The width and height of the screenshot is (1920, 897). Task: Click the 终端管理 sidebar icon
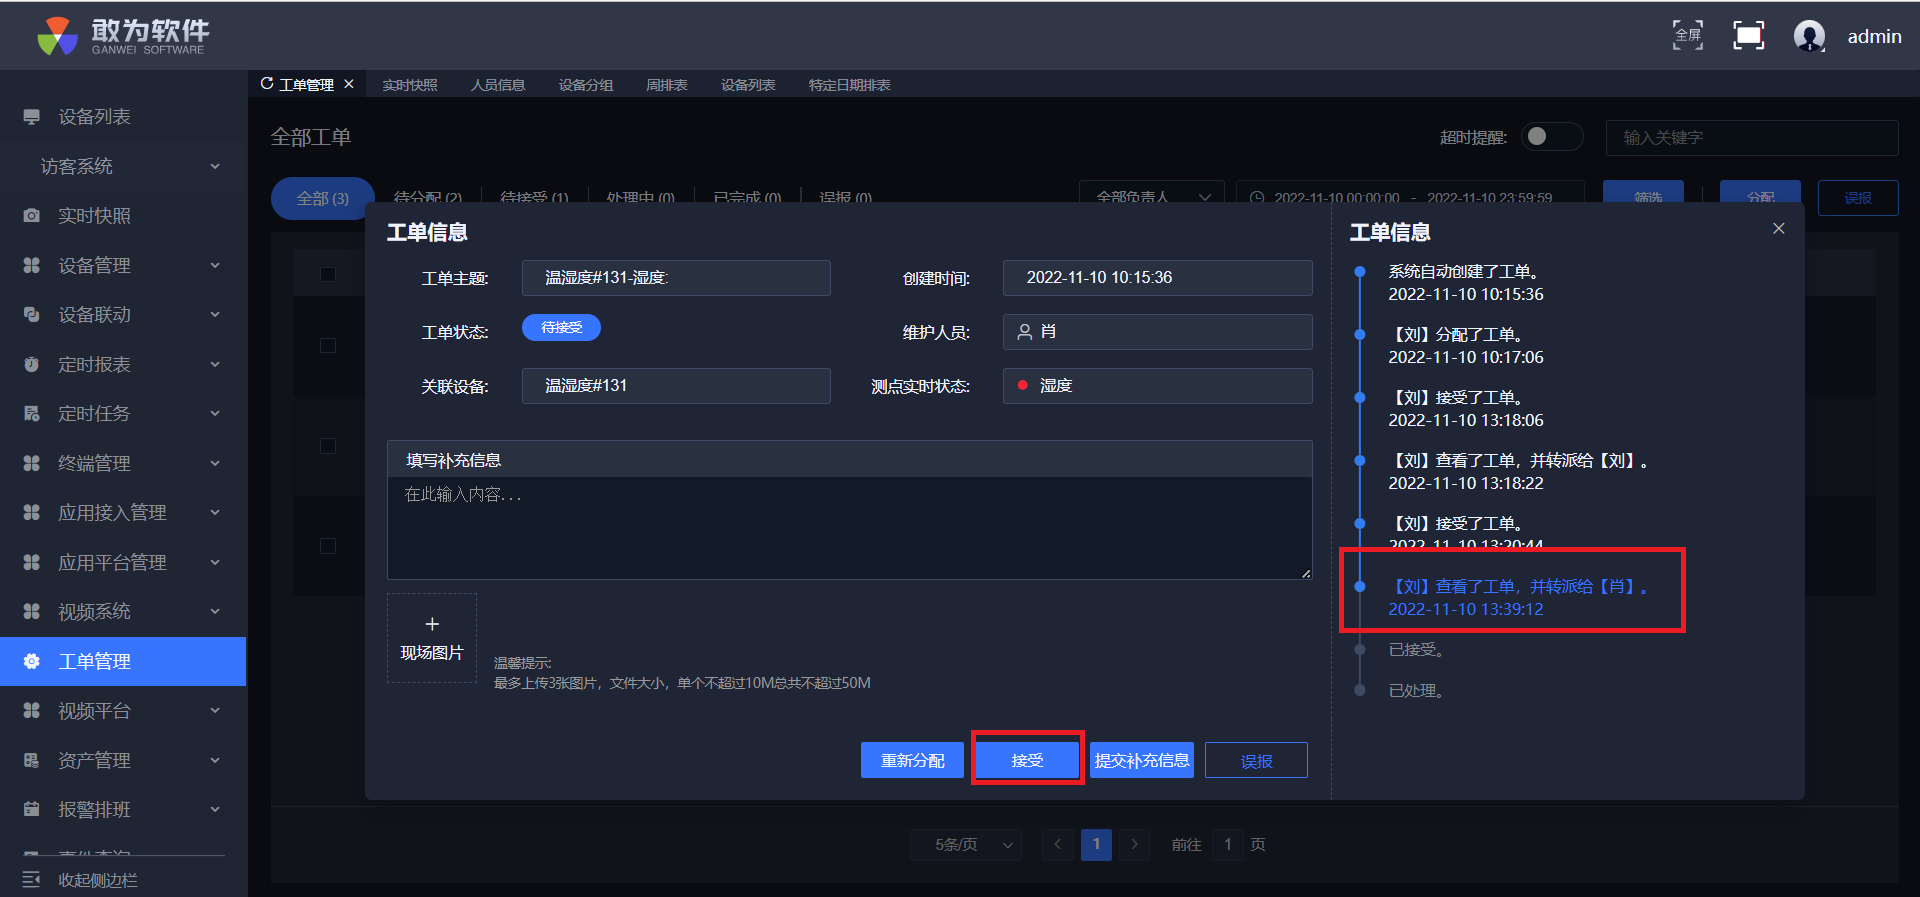click(32, 463)
